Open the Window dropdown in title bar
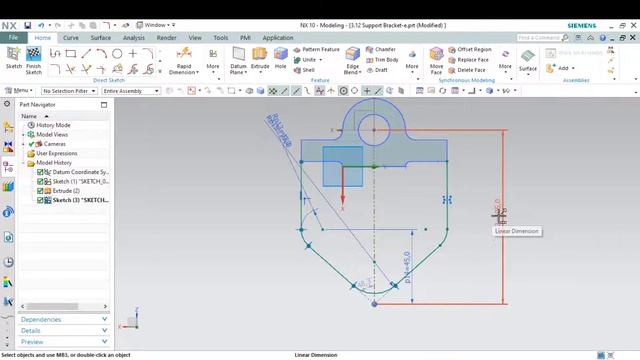Viewport: 640px width, 360px height. tap(156, 25)
